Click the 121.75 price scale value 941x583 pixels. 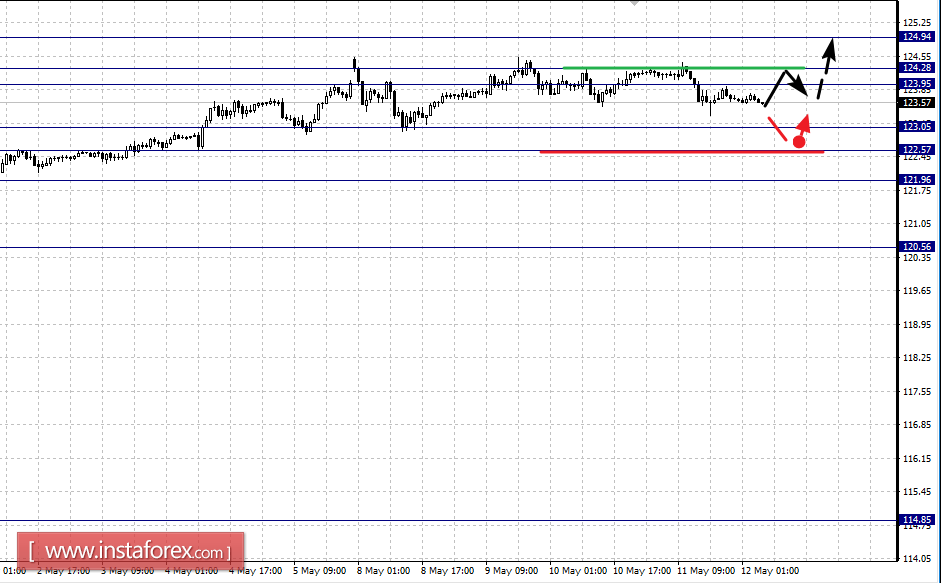[x=917, y=191]
